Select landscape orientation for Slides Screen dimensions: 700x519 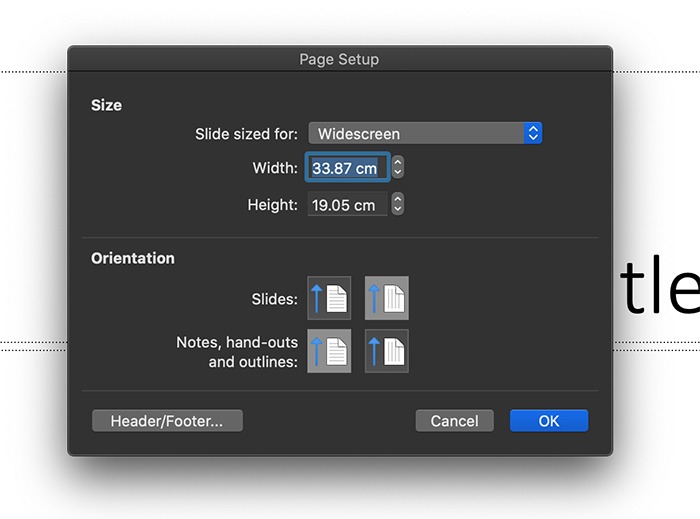pos(387,298)
